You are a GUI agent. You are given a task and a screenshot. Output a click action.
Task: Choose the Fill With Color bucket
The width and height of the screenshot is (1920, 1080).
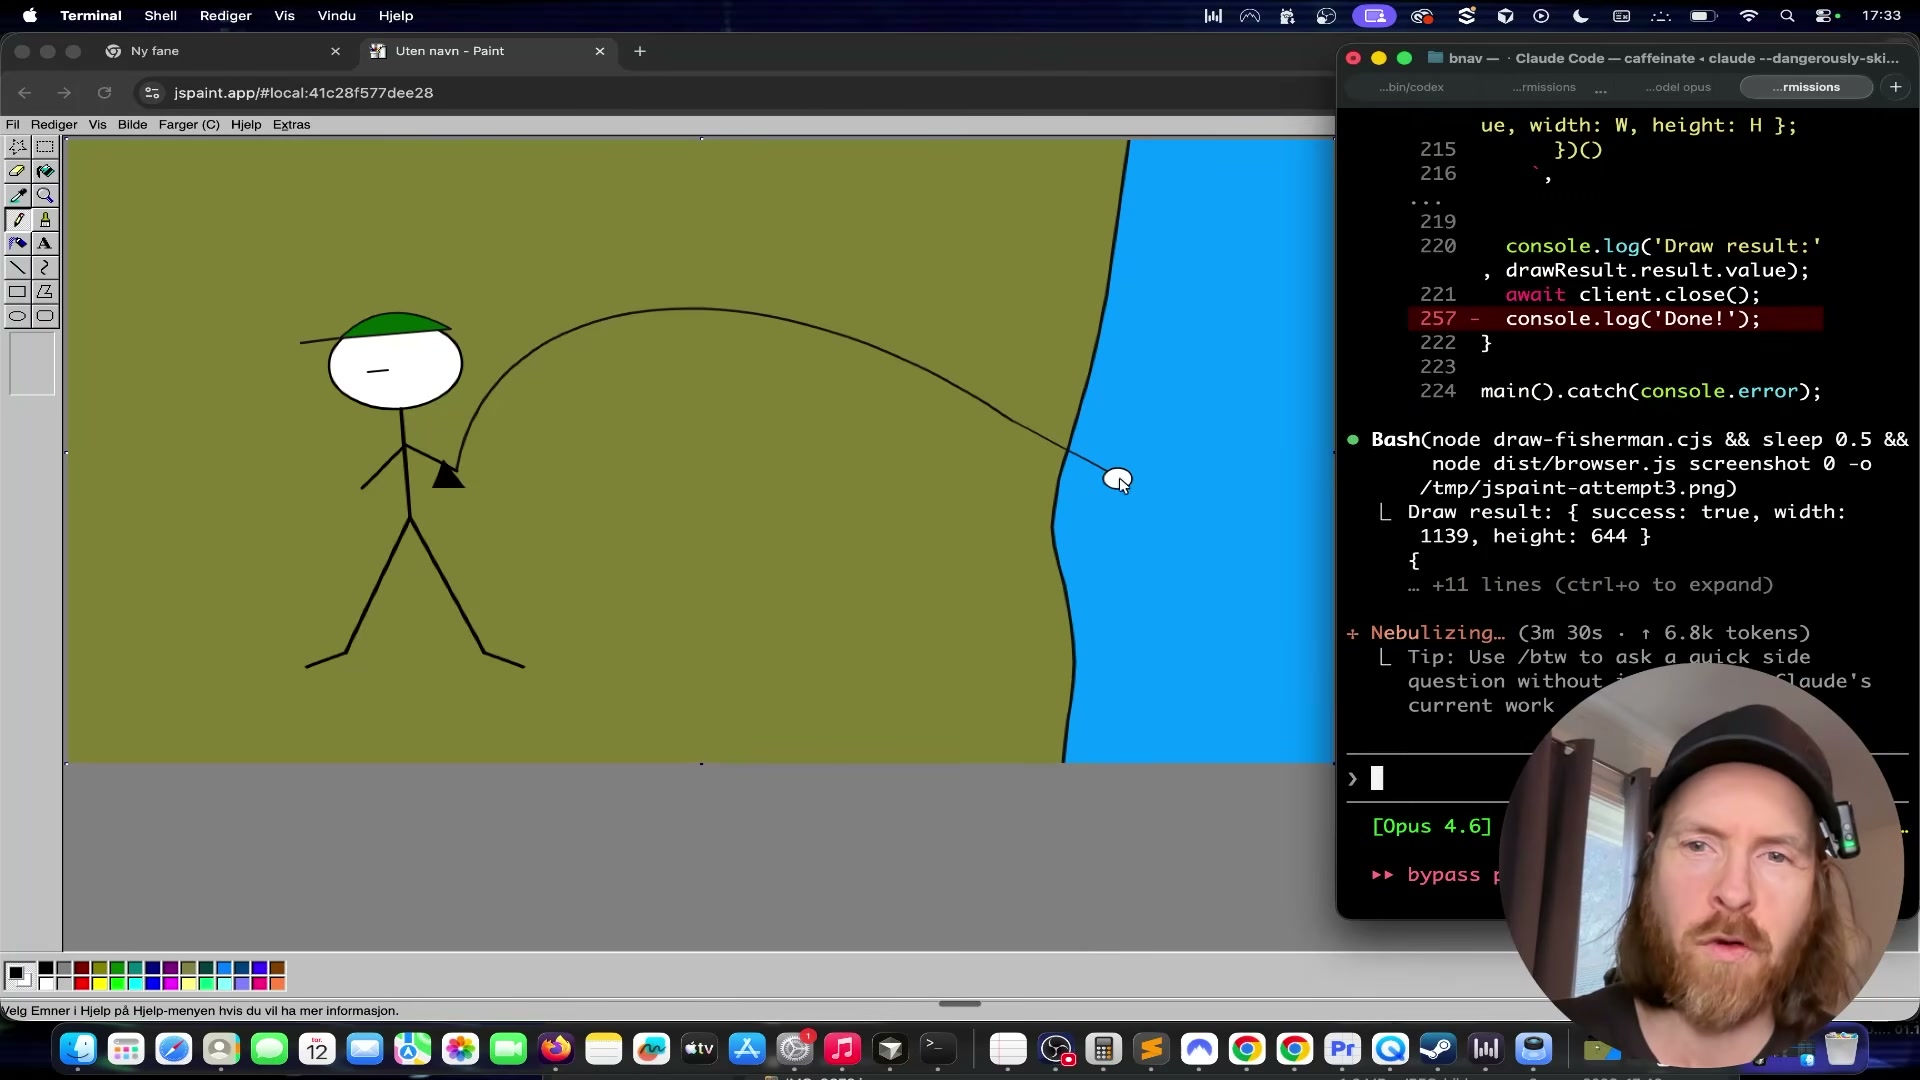coord(45,171)
